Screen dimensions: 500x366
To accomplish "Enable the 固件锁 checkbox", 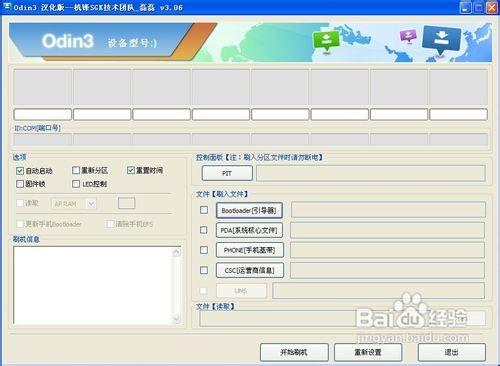I will (20, 184).
